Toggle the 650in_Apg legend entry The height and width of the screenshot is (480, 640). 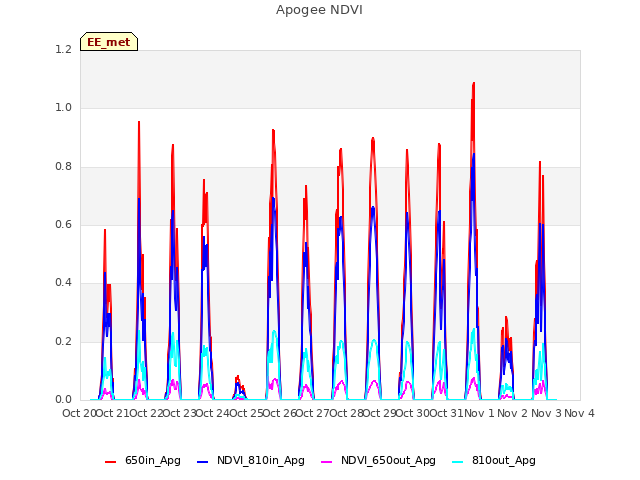(x=142, y=460)
